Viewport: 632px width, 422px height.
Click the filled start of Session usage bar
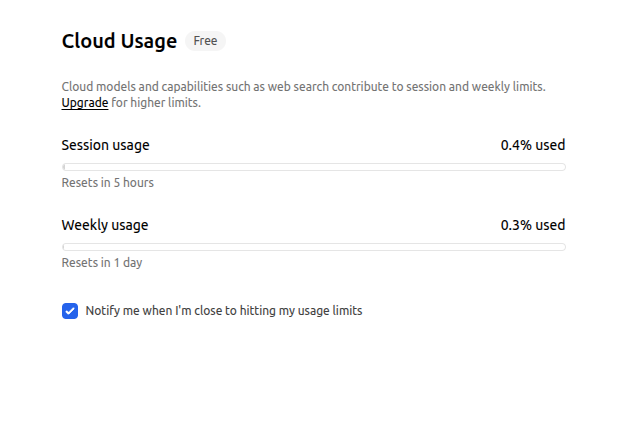point(64,167)
